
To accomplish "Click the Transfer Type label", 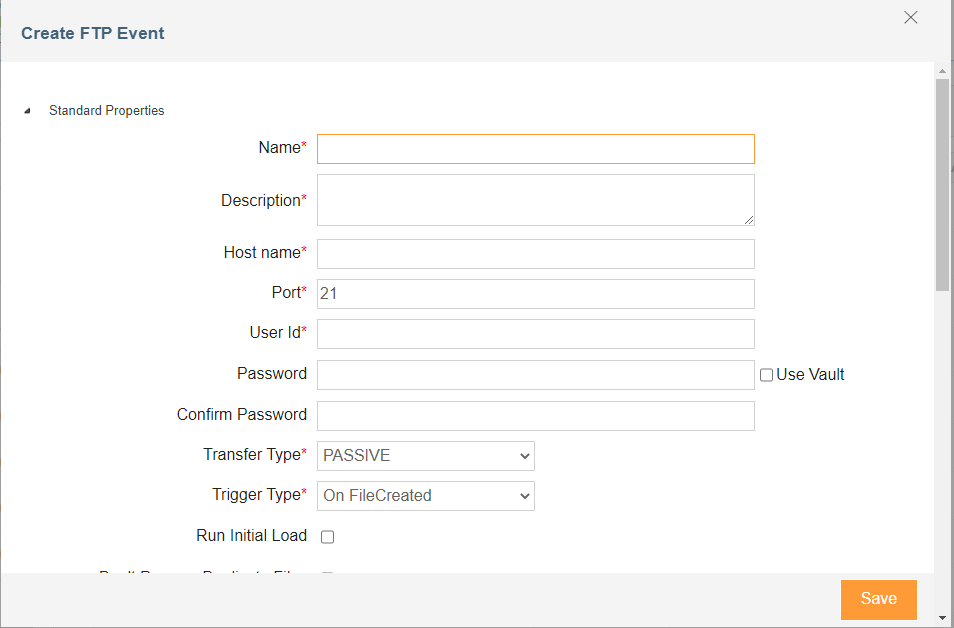I will click(254, 455).
